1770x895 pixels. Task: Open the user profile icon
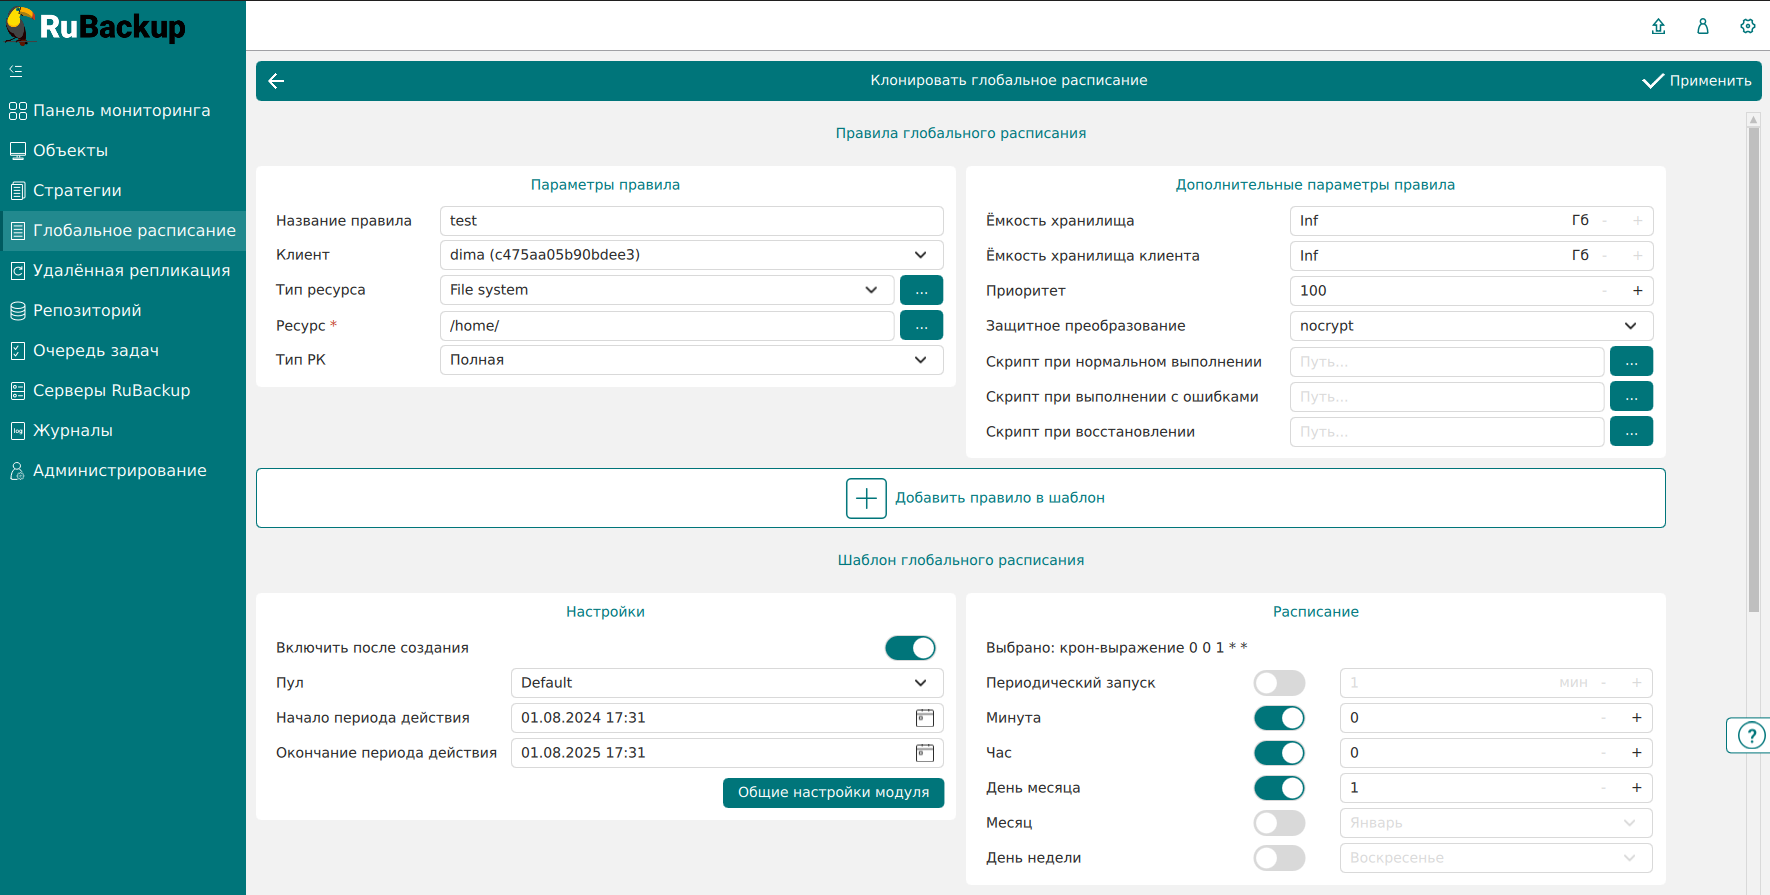pyautogui.click(x=1703, y=26)
